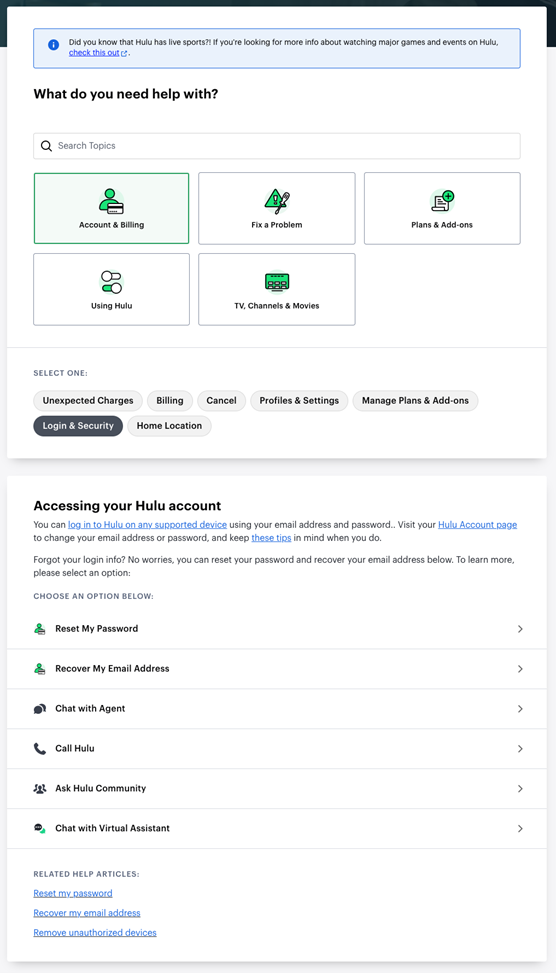This screenshot has width=556, height=973.
Task: Click the icon beside Recover My Email Address
Action: pyautogui.click(x=40, y=668)
